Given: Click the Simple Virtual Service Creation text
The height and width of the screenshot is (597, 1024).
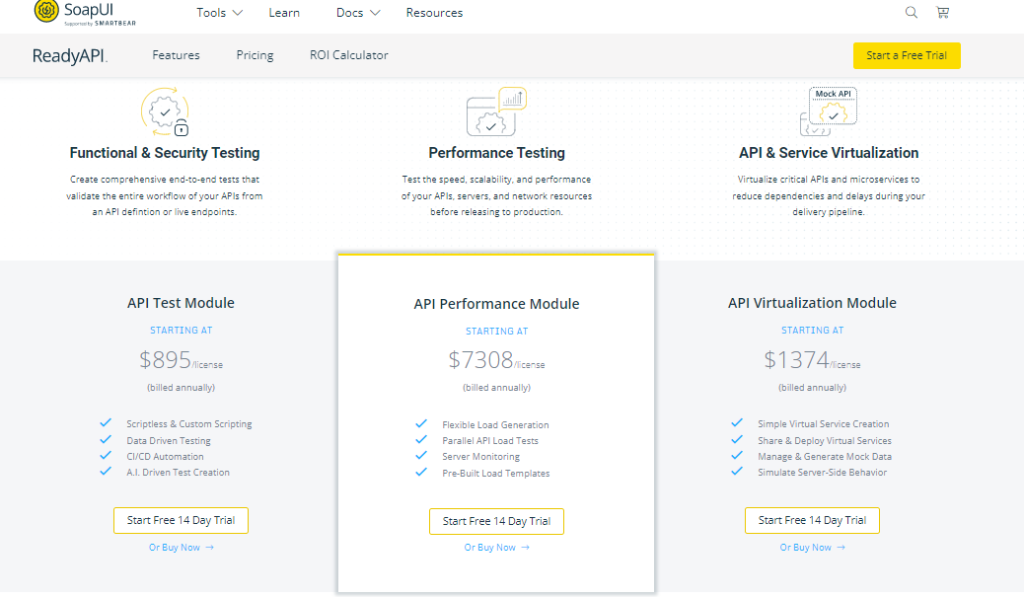Looking at the screenshot, I should (824, 424).
